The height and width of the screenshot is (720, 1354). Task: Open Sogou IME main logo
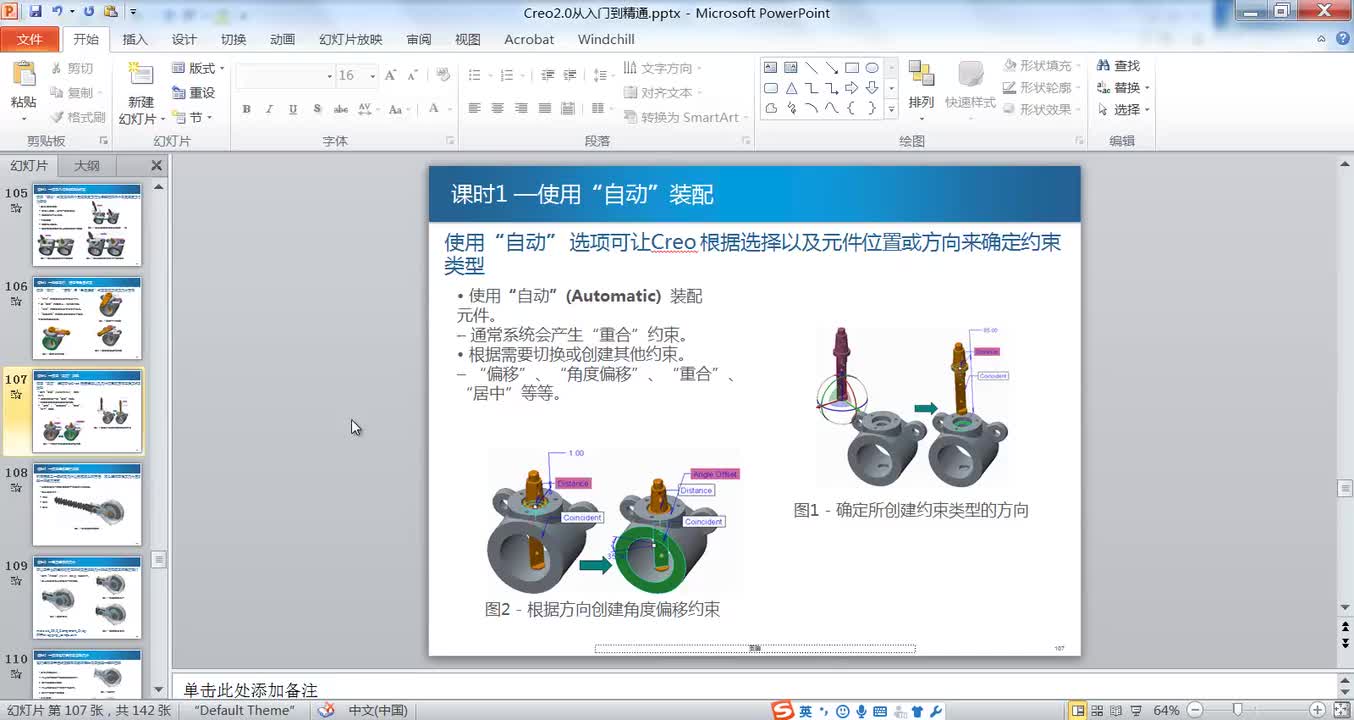[x=783, y=711]
